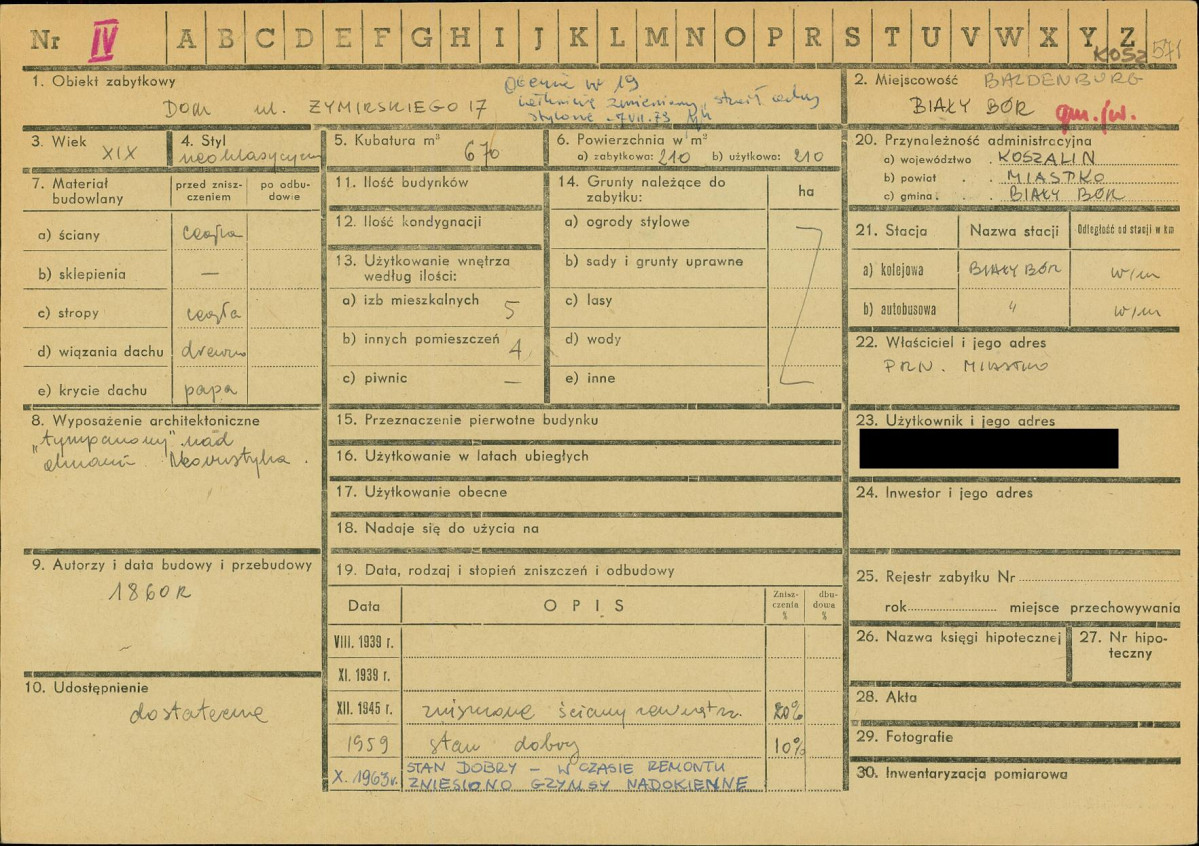Image resolution: width=1199 pixels, height=846 pixels.
Task: Click the MIASTKO powiat entry
Action: (x=1055, y=177)
